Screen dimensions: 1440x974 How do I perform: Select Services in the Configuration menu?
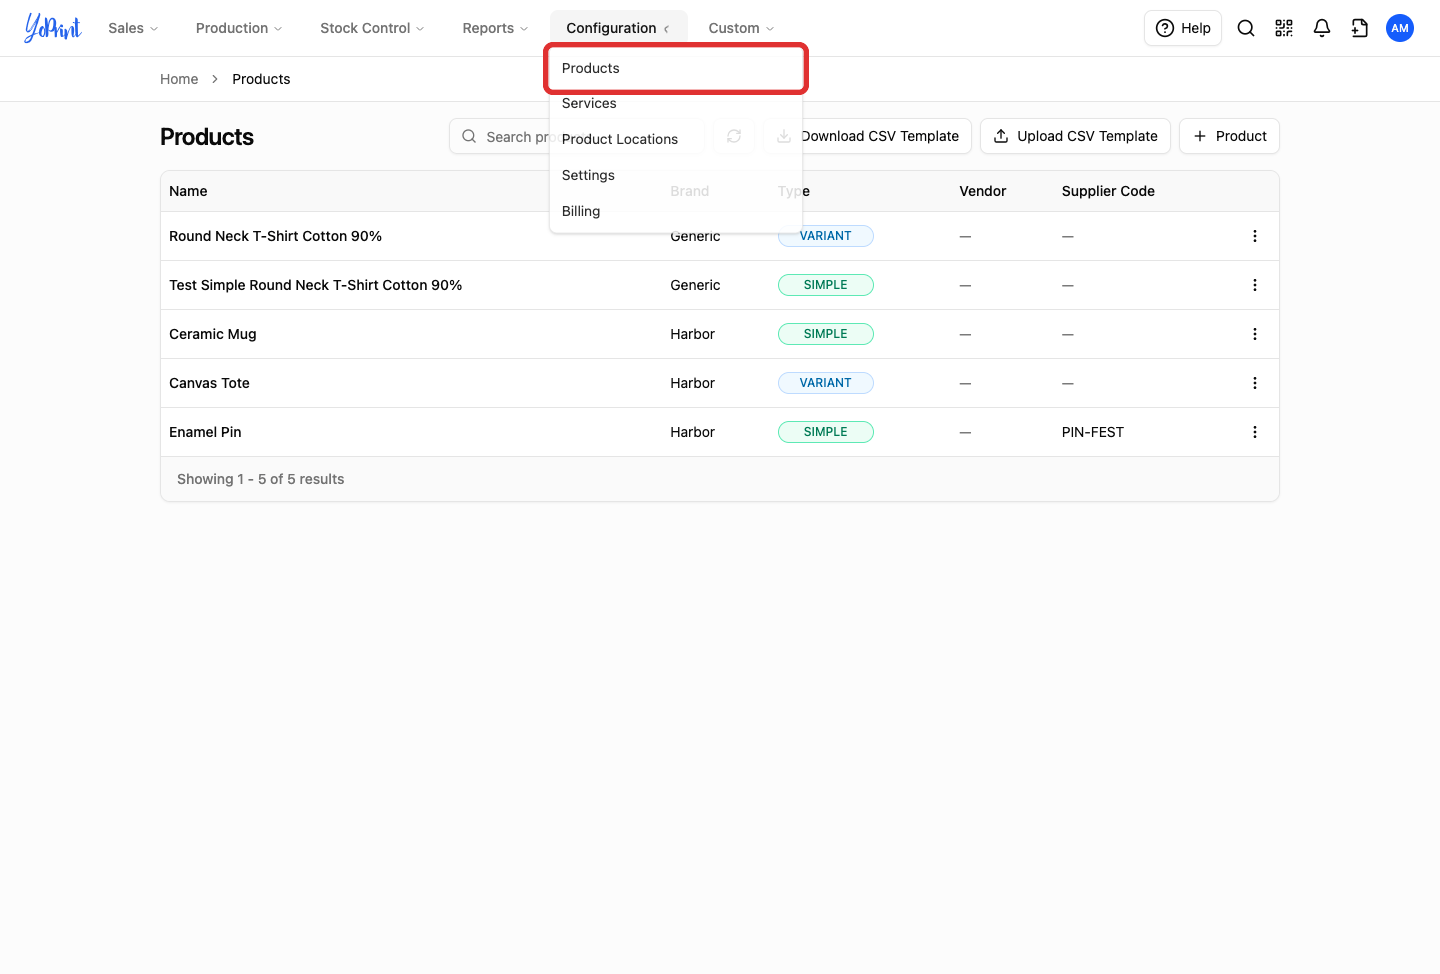click(676, 103)
